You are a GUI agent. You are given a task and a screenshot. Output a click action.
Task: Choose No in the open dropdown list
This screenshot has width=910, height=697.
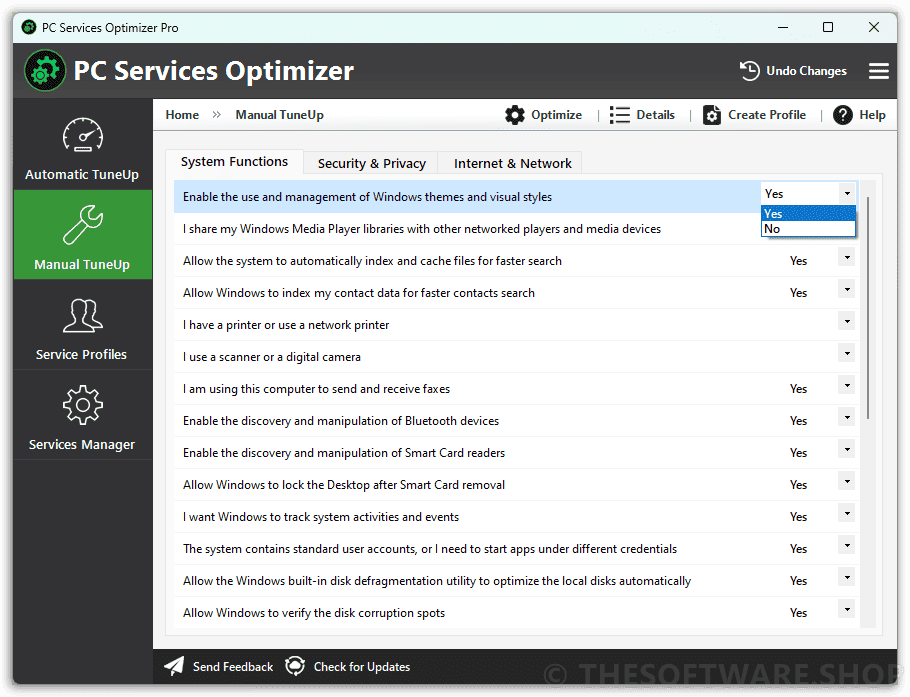pos(808,229)
